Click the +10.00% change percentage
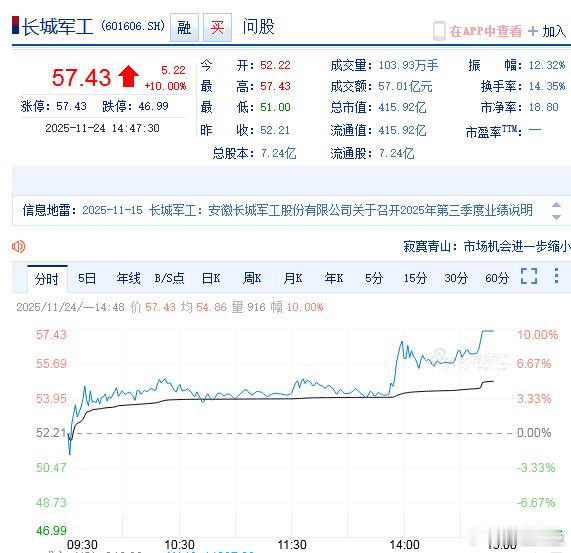The image size is (571, 553). coord(165,86)
